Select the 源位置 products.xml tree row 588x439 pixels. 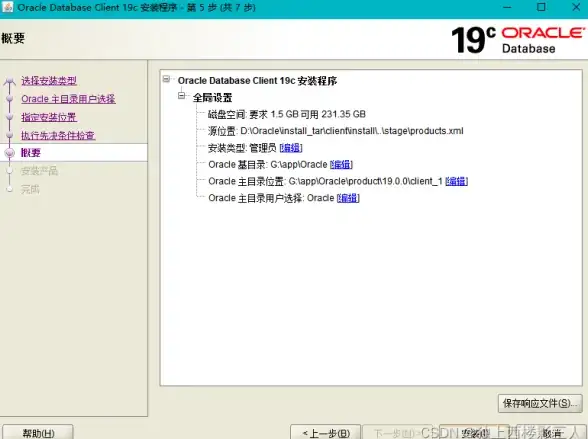click(336, 131)
